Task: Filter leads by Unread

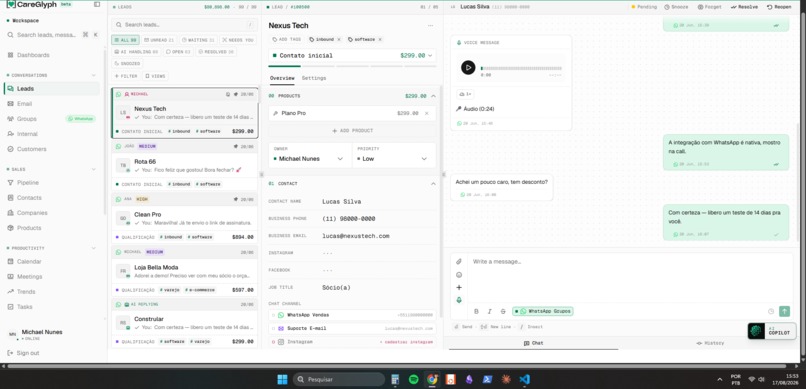Action: point(159,40)
